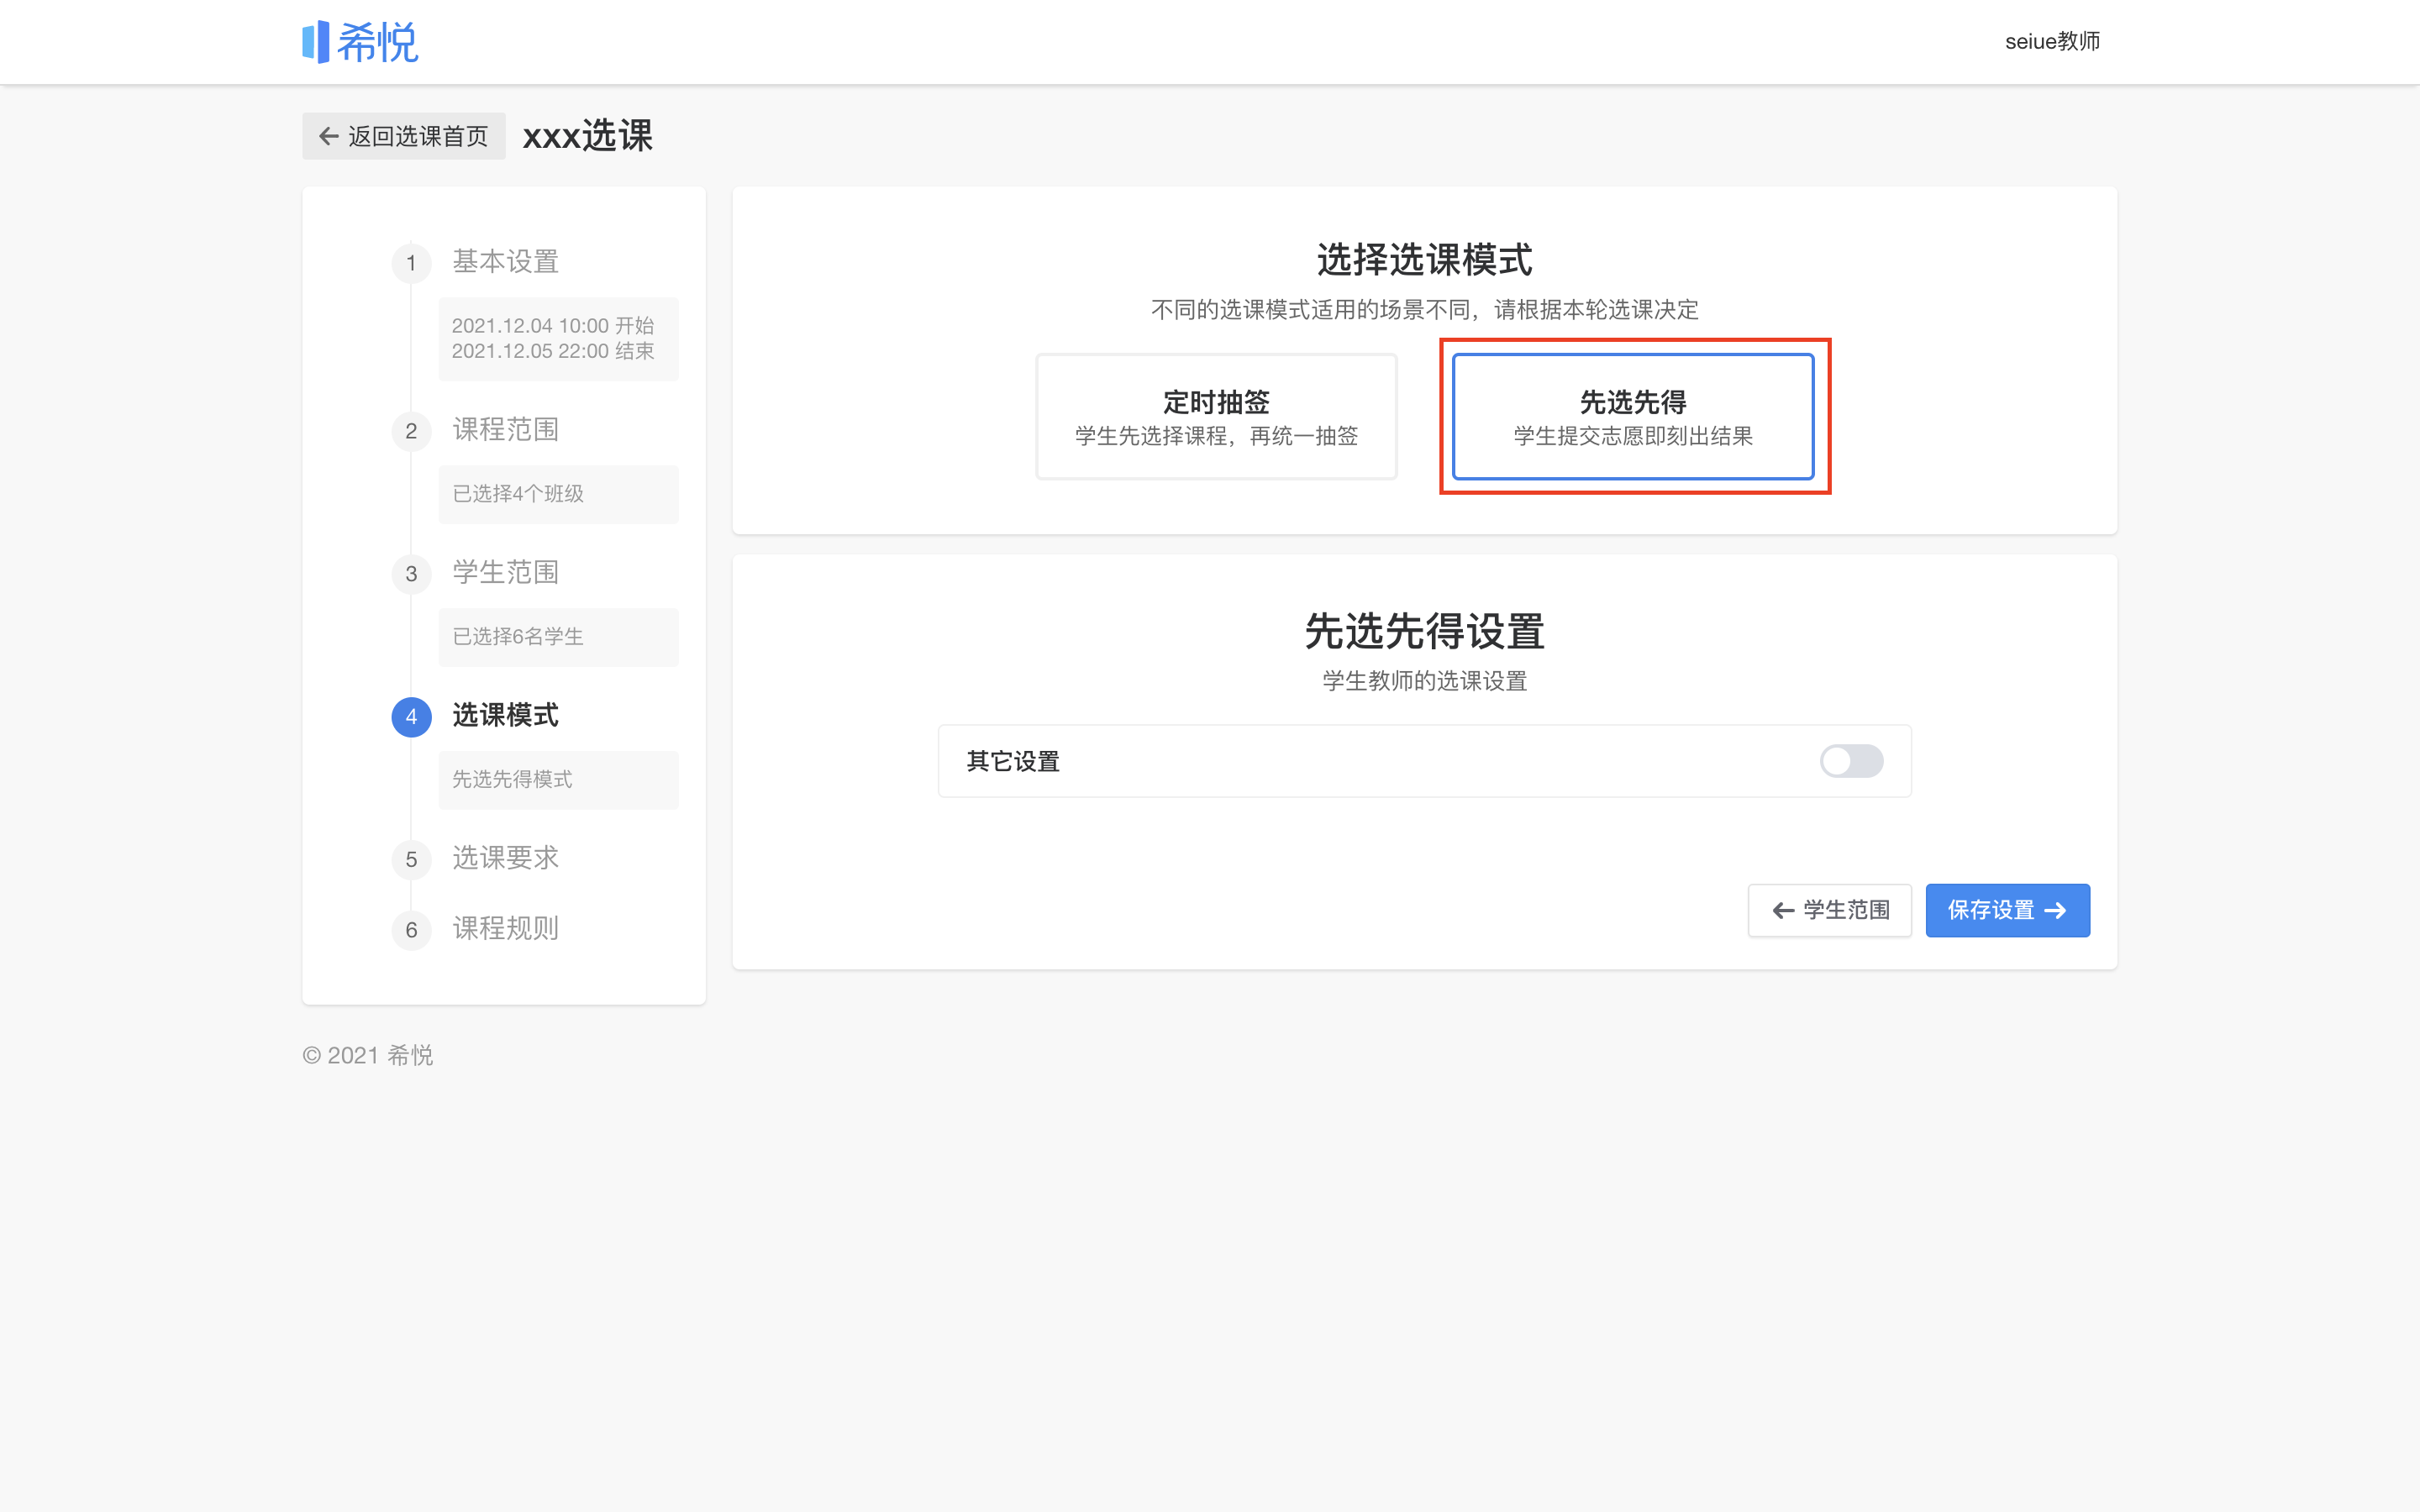Click the 先选先得设置 heading
This screenshot has height=1512, width=2420.
pos(1424,632)
